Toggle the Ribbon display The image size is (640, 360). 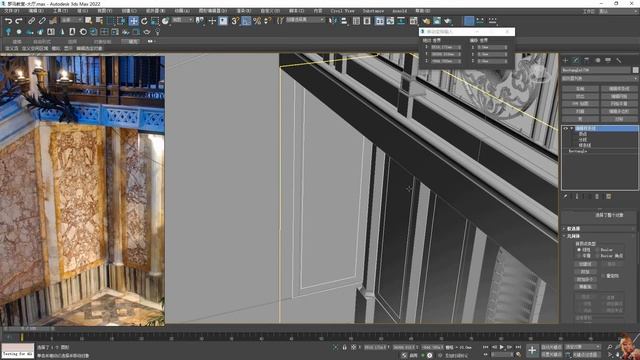tap(380, 20)
